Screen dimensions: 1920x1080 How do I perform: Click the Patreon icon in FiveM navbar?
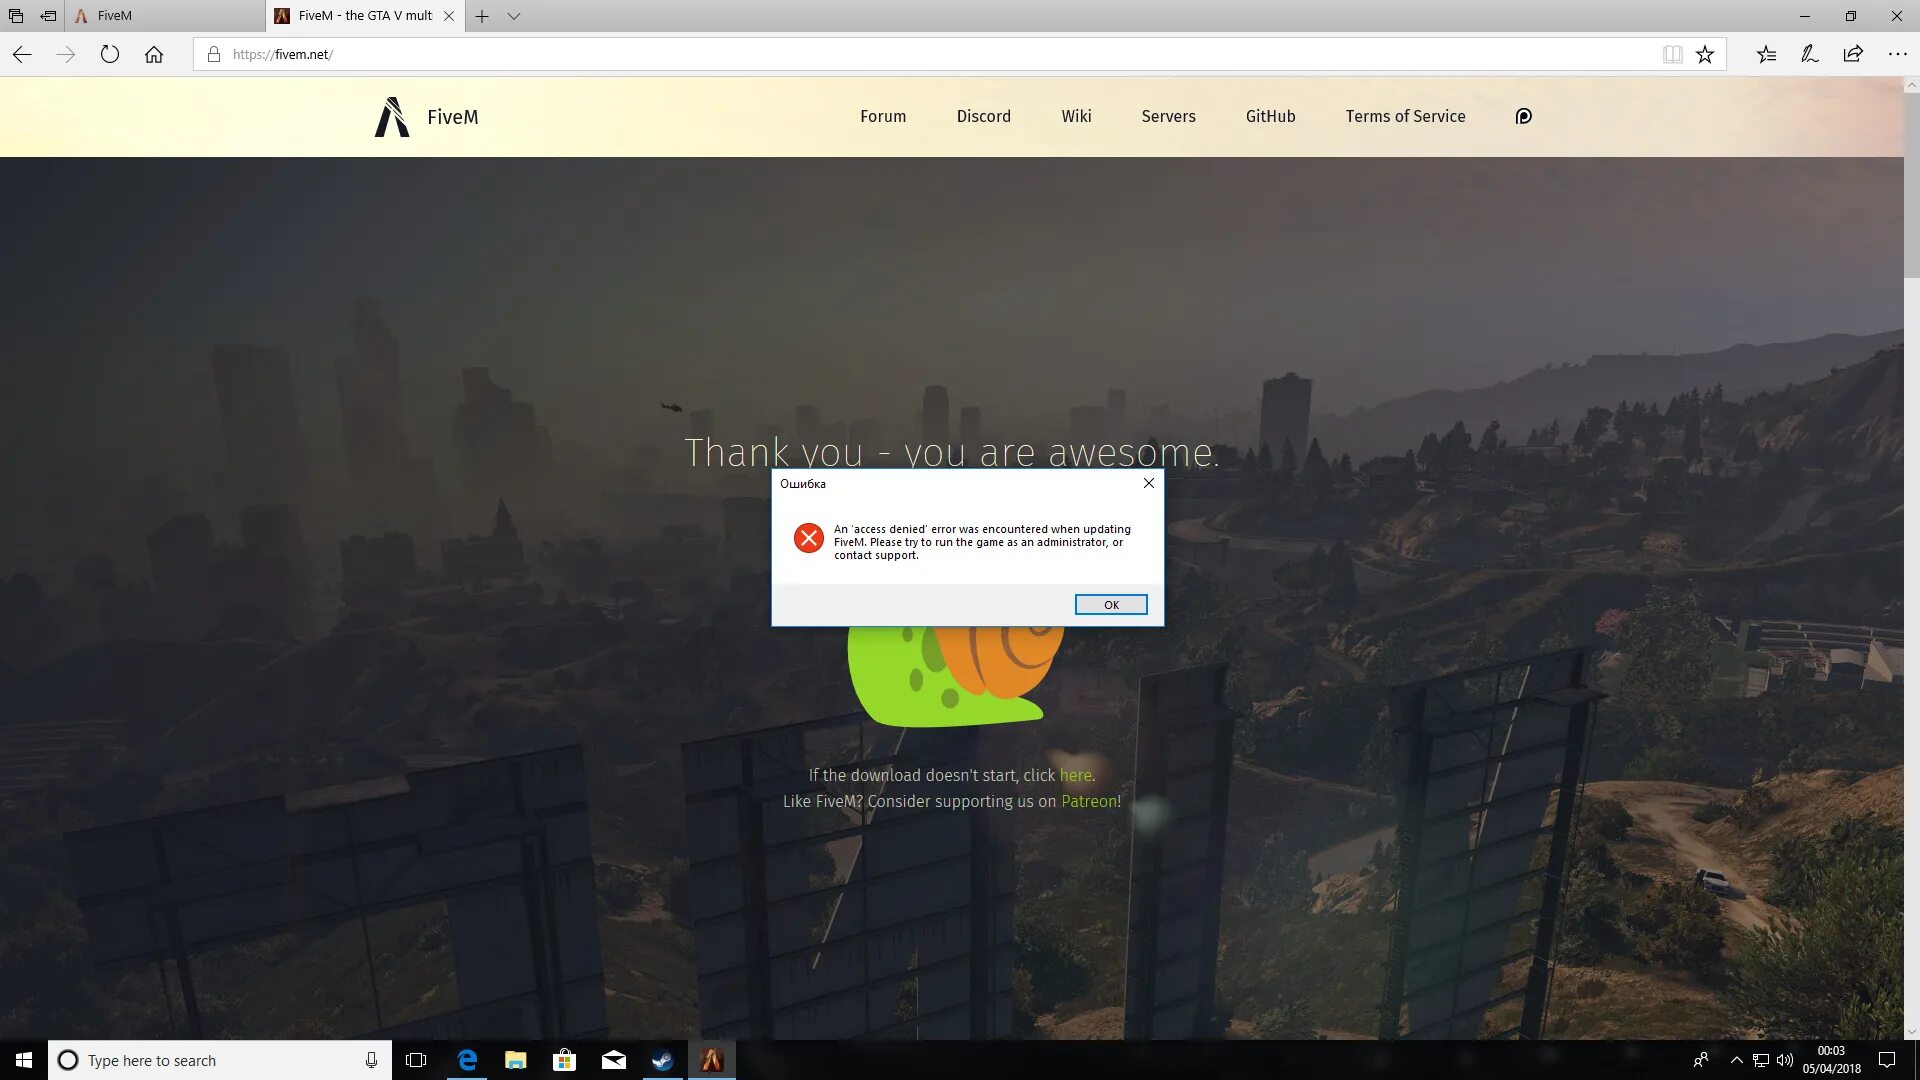tap(1522, 116)
